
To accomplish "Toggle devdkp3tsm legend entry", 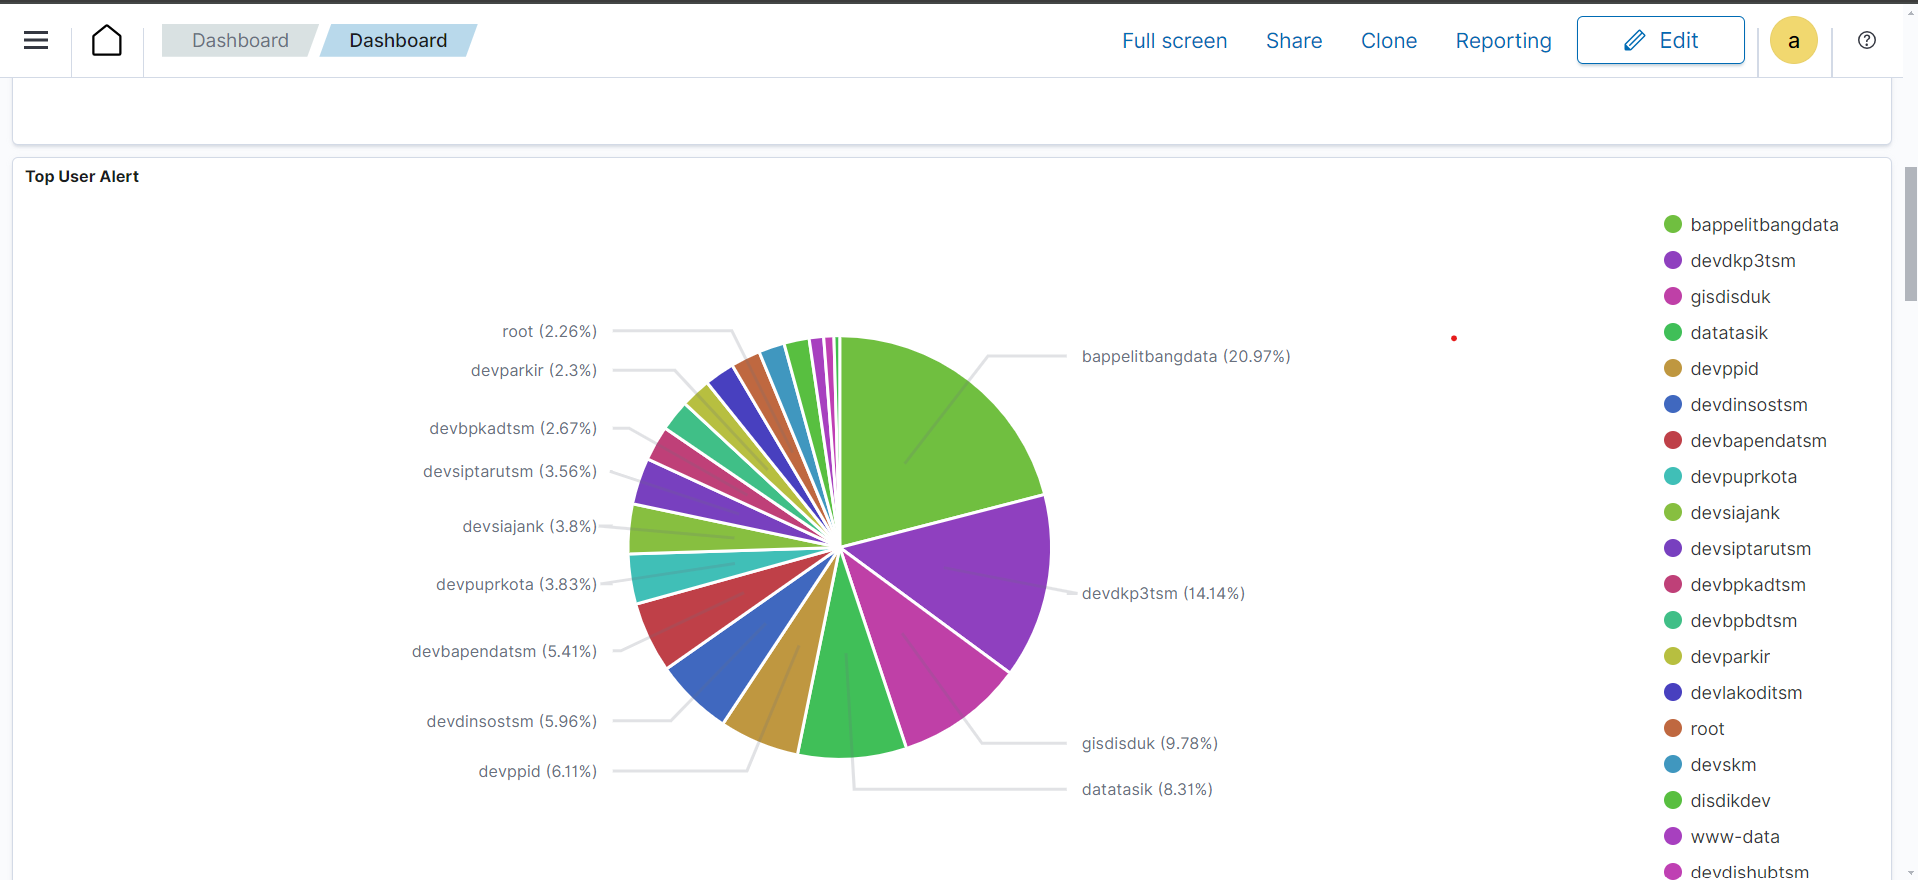I will click(x=1742, y=261).
